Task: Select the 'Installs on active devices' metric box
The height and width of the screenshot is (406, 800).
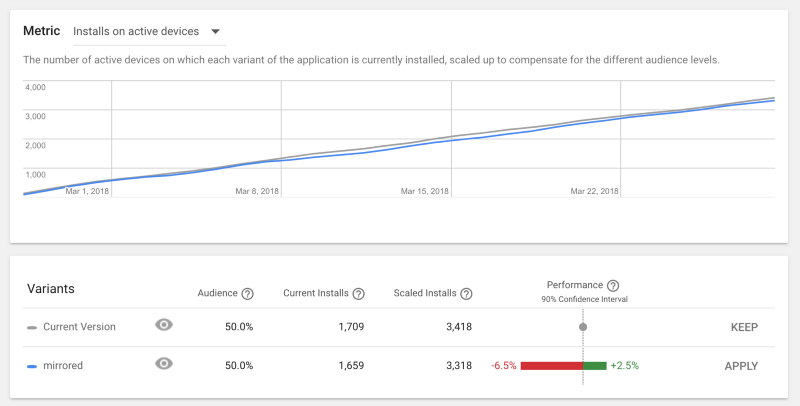Action: coord(136,31)
